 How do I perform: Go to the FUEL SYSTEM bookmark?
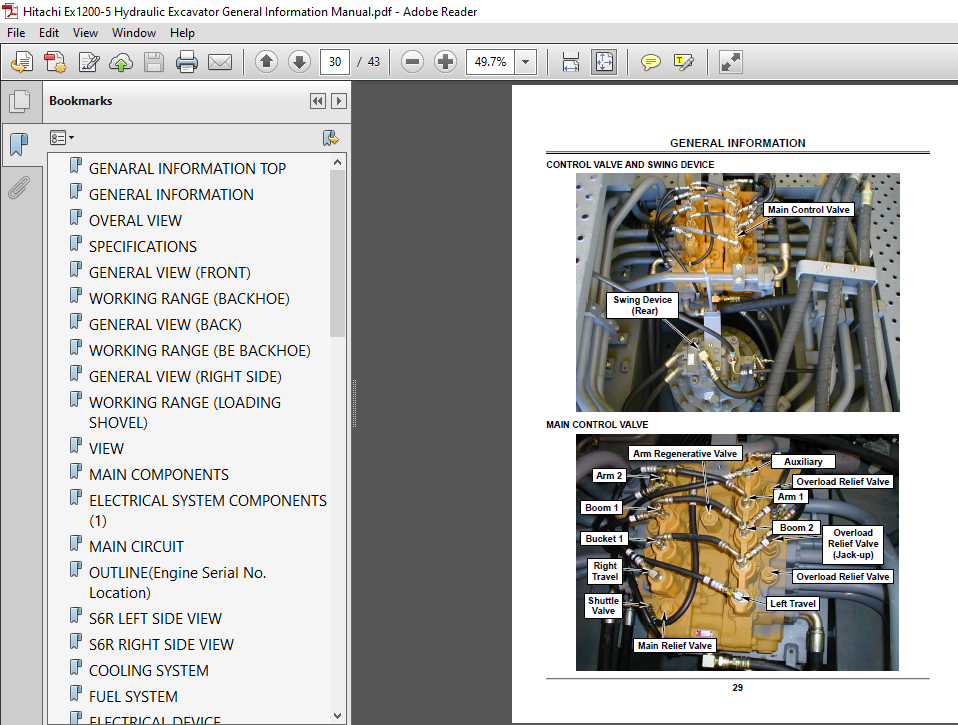[133, 697]
